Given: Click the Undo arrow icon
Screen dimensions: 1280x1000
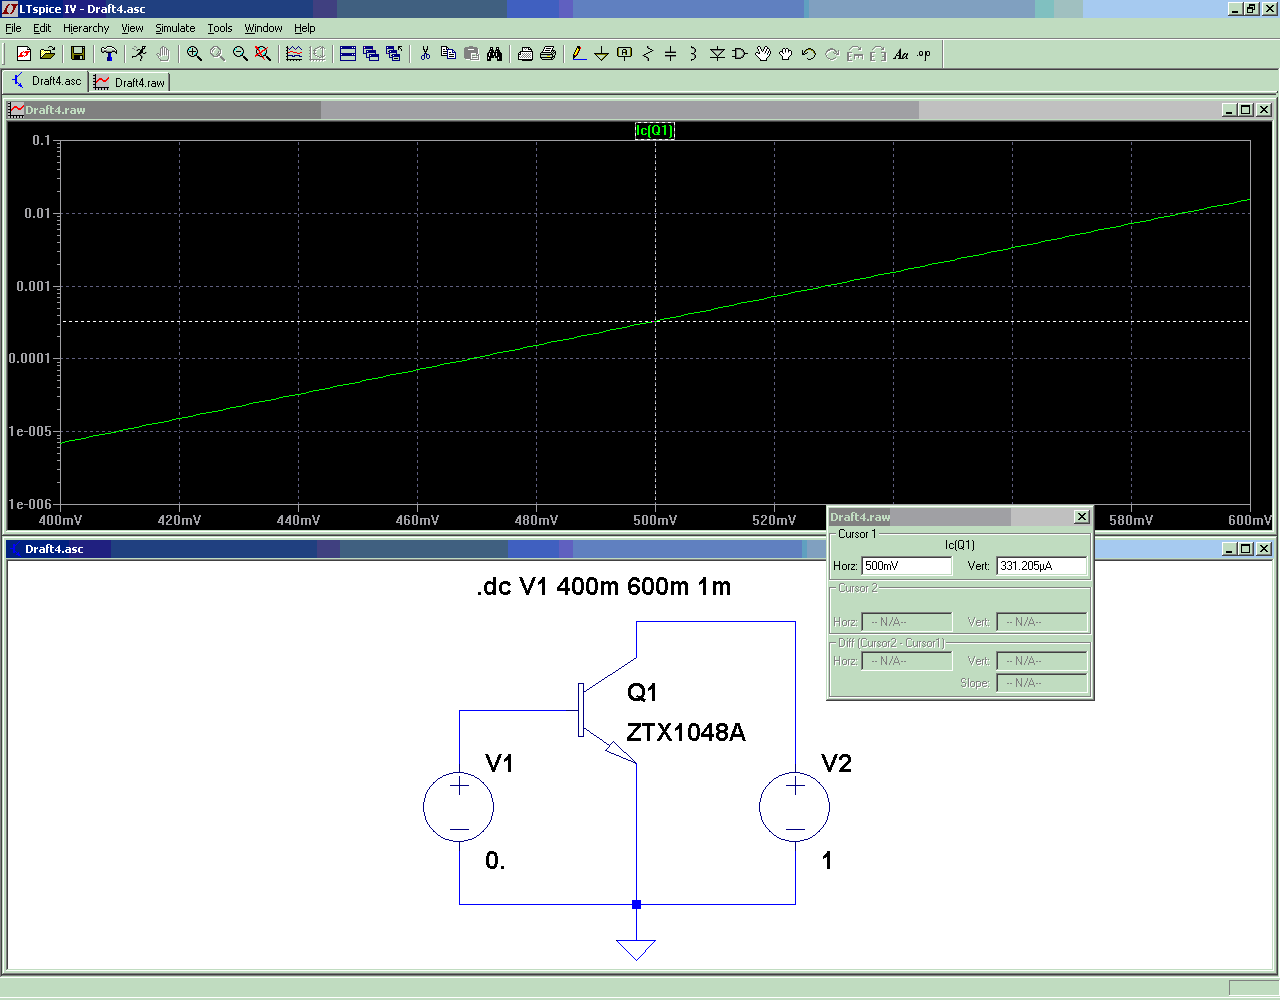Looking at the screenshot, I should tap(809, 54).
